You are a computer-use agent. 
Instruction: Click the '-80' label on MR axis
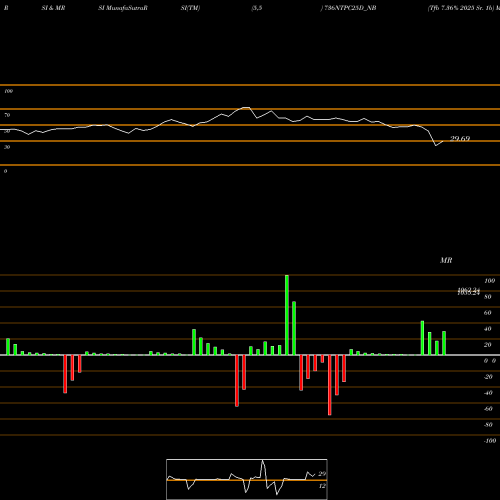(488, 425)
